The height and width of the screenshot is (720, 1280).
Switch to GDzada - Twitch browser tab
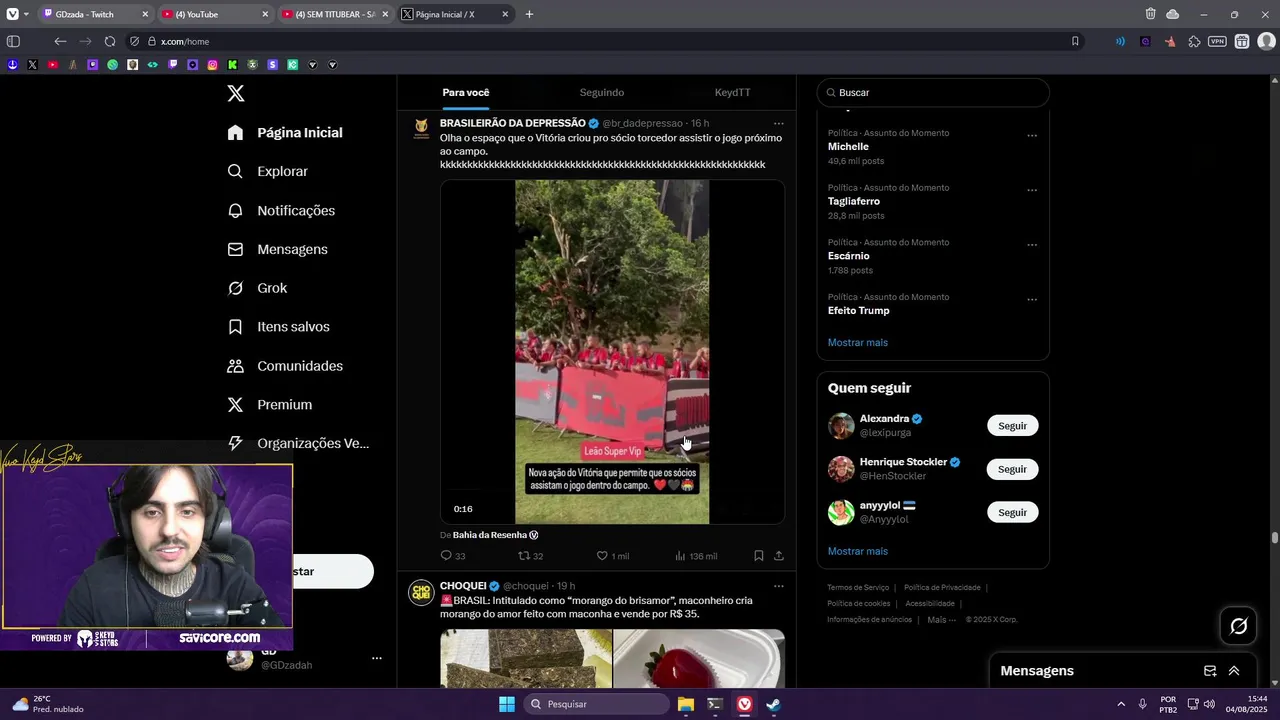point(95,14)
